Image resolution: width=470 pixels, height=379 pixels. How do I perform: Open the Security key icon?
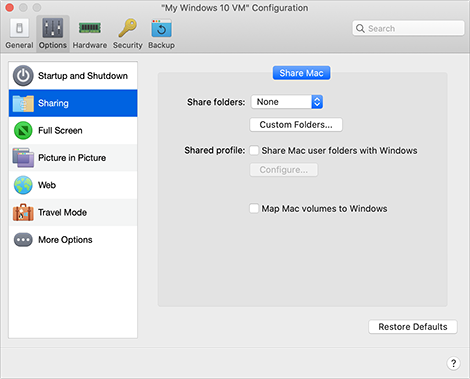pyautogui.click(x=128, y=28)
